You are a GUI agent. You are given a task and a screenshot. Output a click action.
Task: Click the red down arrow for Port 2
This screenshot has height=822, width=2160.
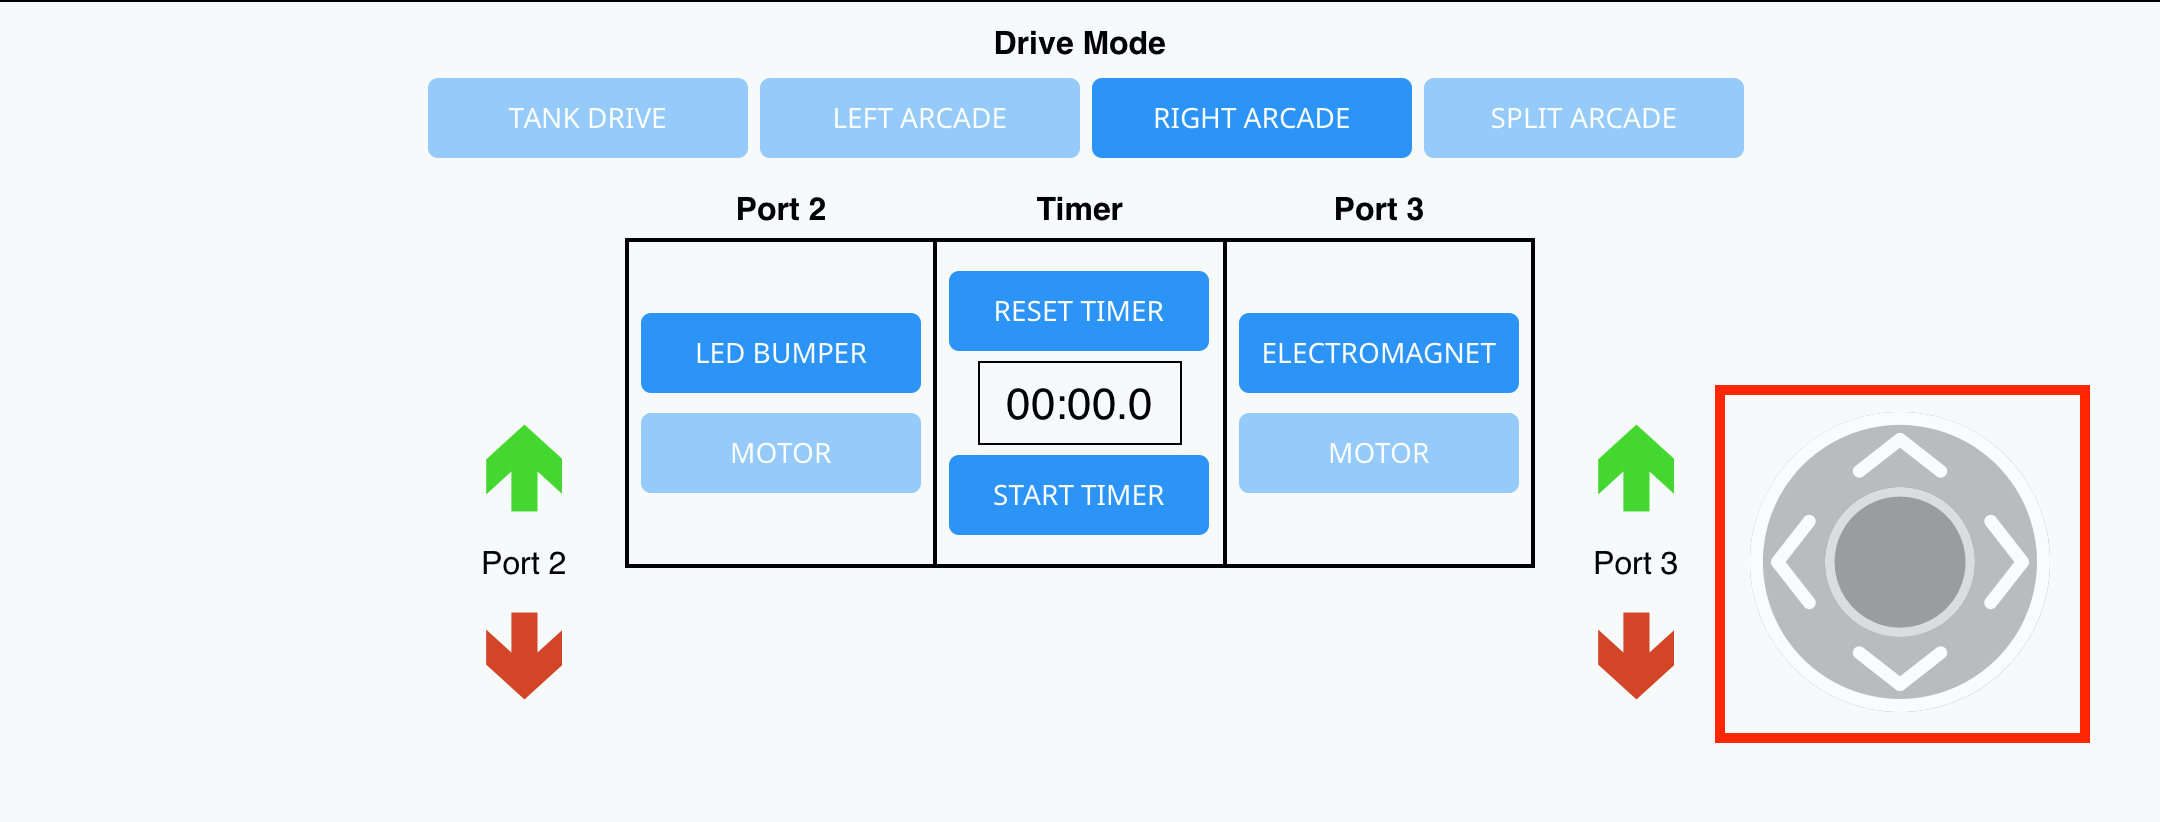523,650
